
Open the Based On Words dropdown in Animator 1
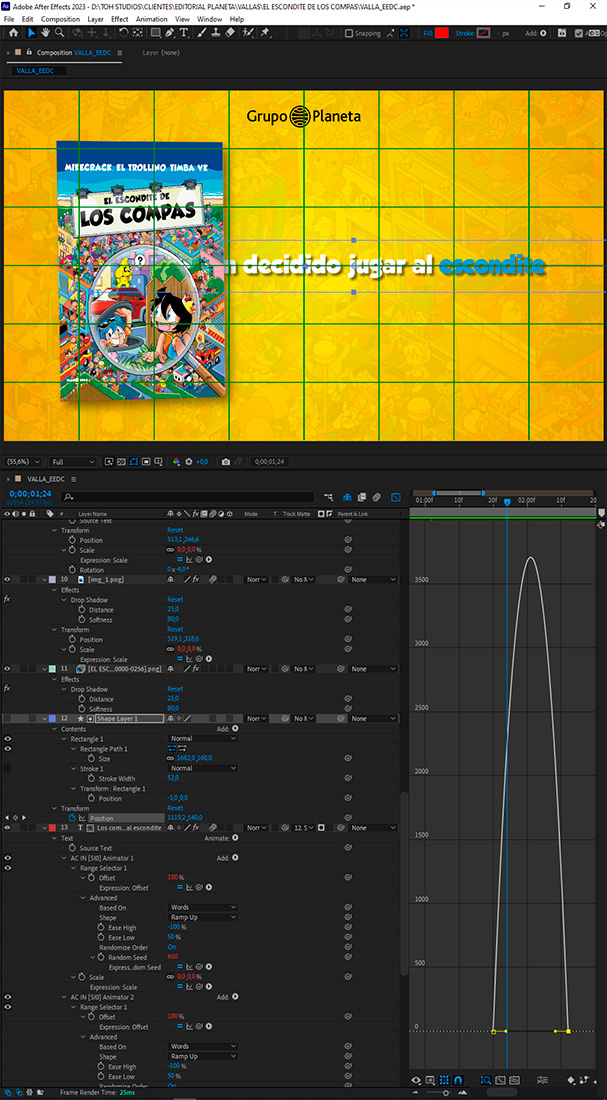coord(203,907)
